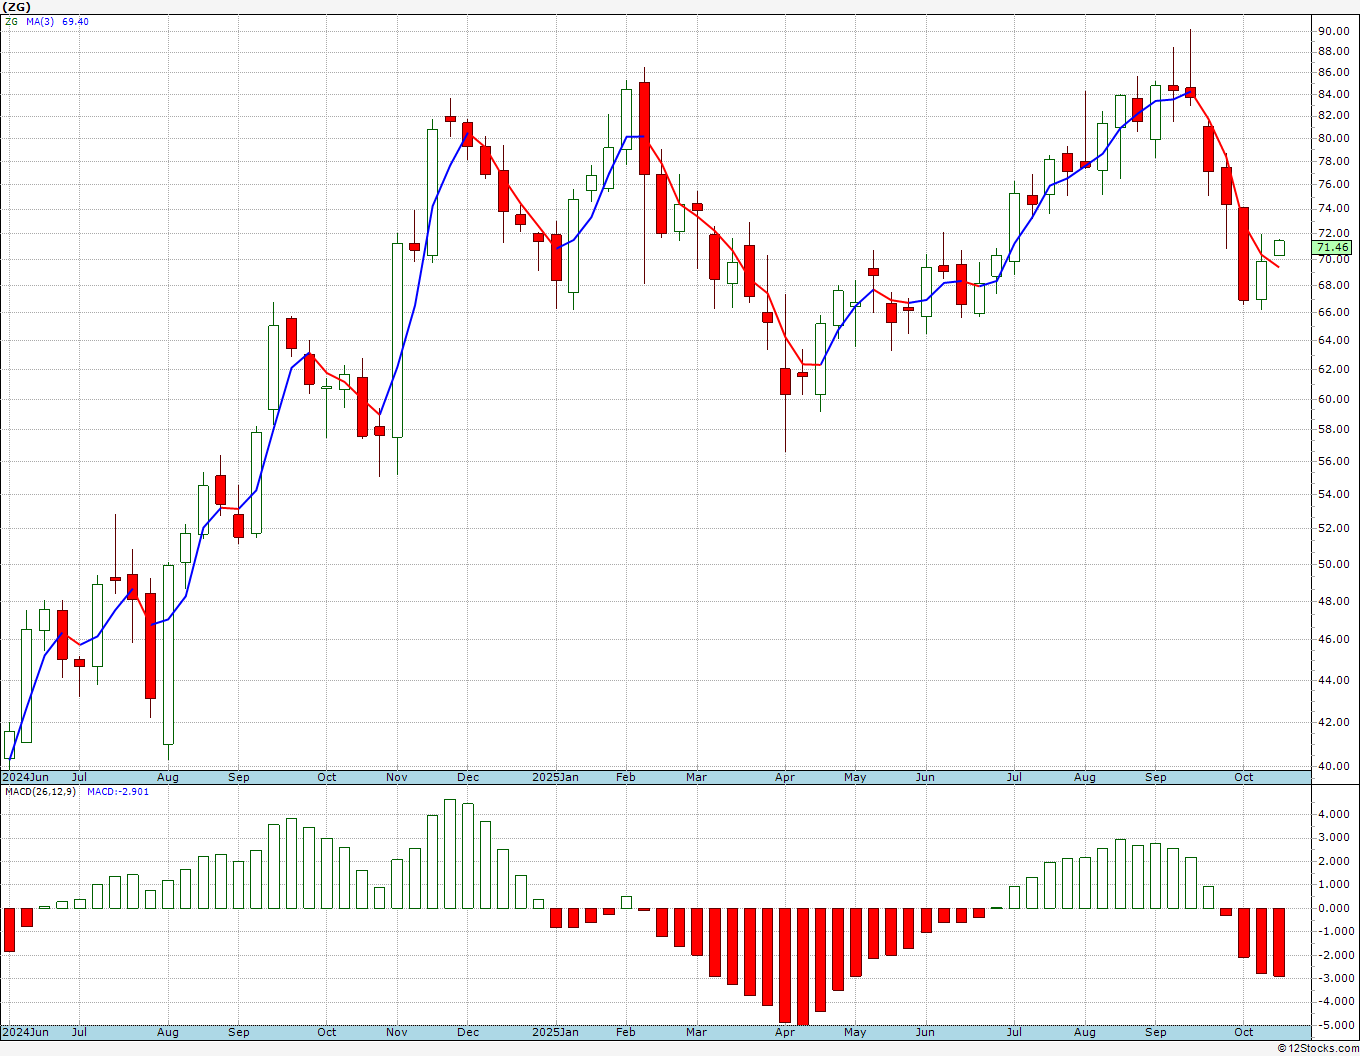Click the 90.00 price axis label

tap(1334, 31)
